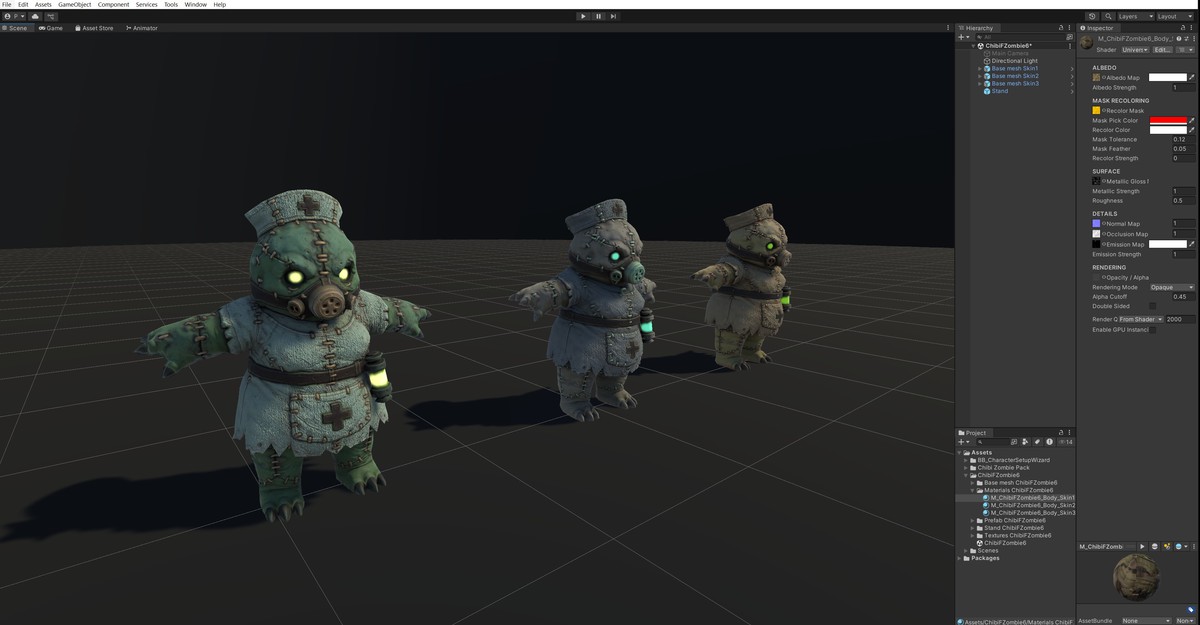Click the Mask Pick Color eyedropper

[1191, 120]
